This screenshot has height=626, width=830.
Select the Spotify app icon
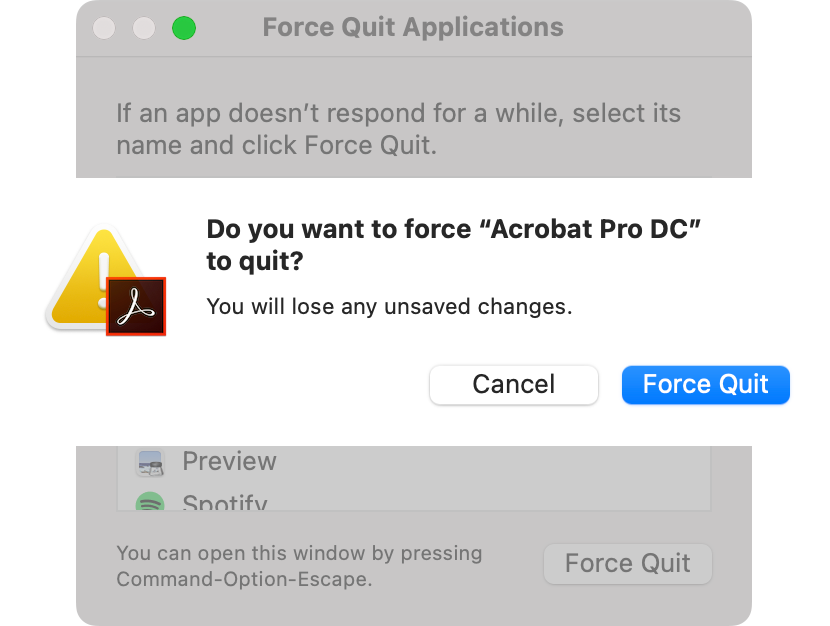click(152, 501)
